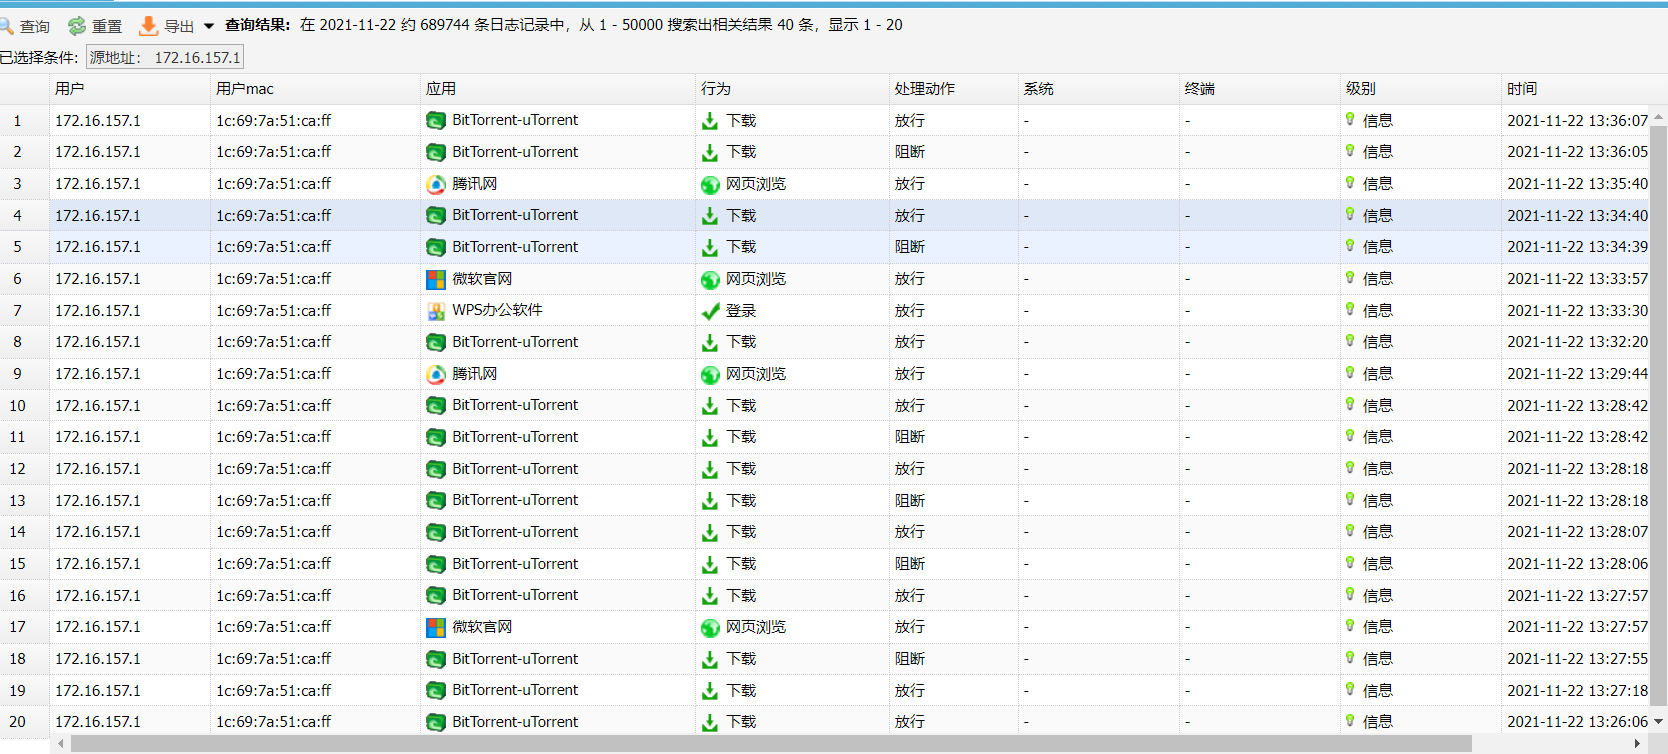
Task: Click the 微软官网 Windows logo in row 6
Action: [436, 279]
